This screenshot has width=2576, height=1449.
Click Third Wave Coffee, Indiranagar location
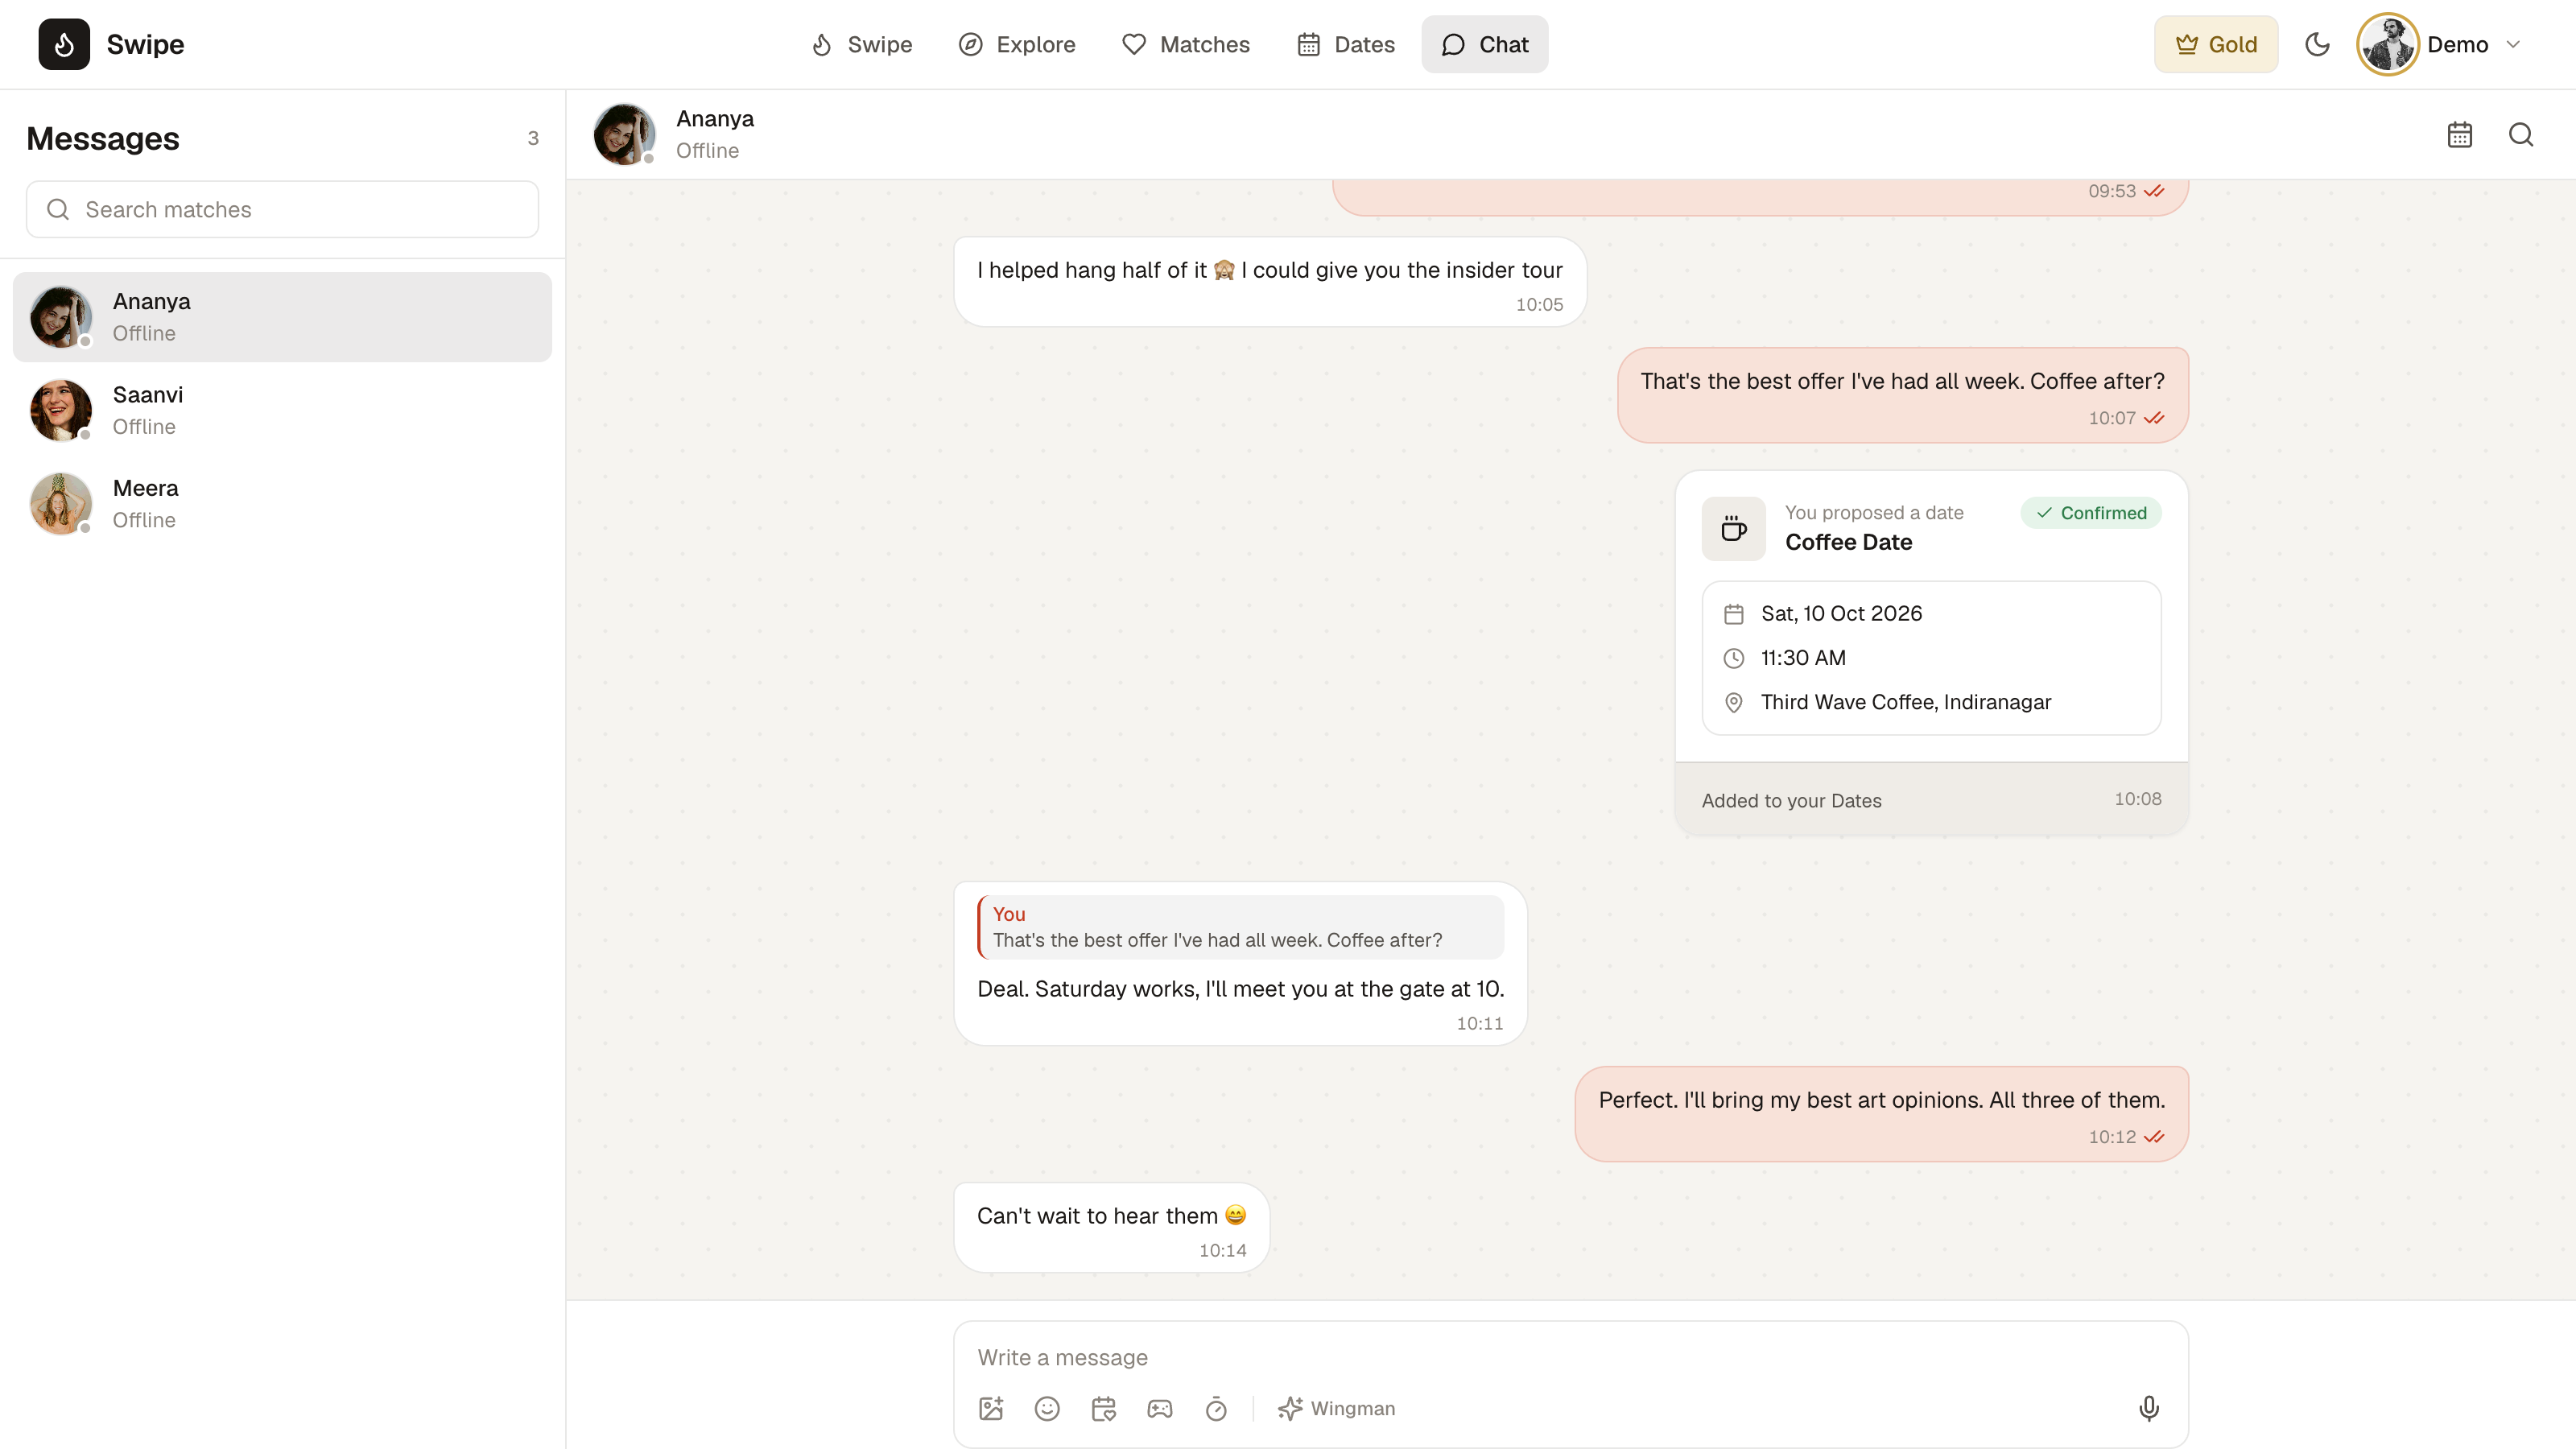(1905, 702)
